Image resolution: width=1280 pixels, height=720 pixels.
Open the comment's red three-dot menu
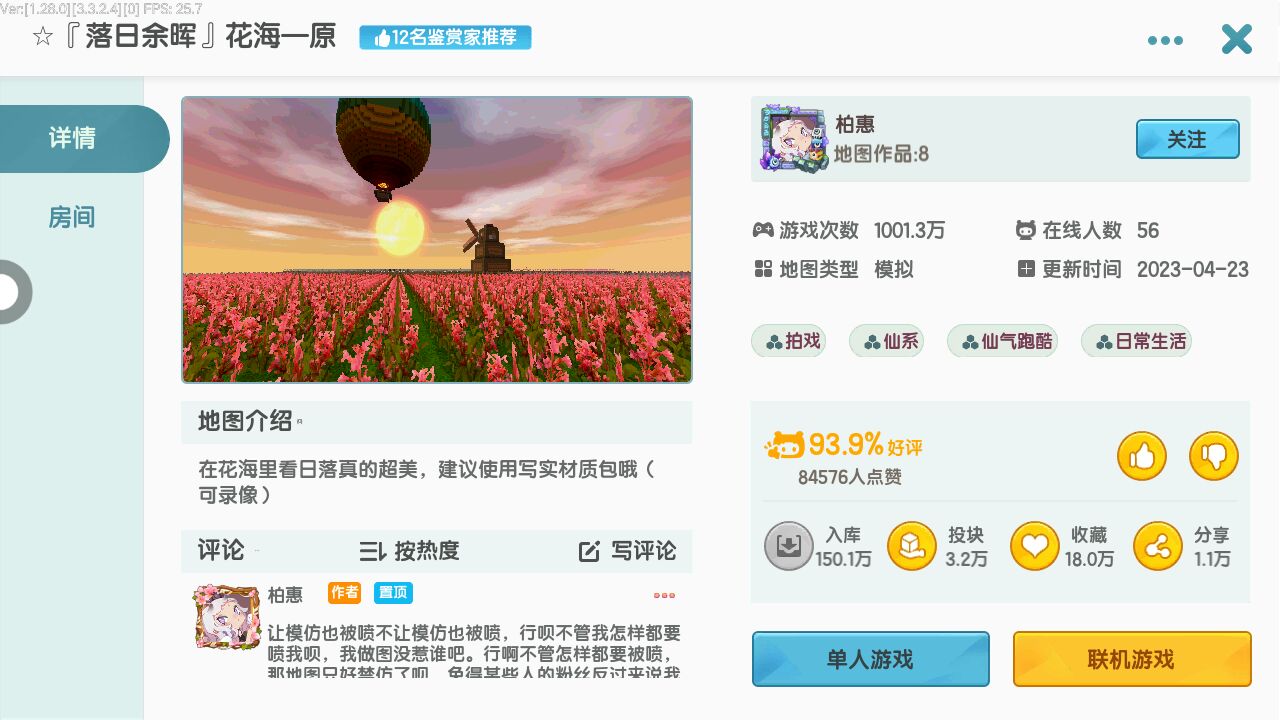pyautogui.click(x=664, y=595)
